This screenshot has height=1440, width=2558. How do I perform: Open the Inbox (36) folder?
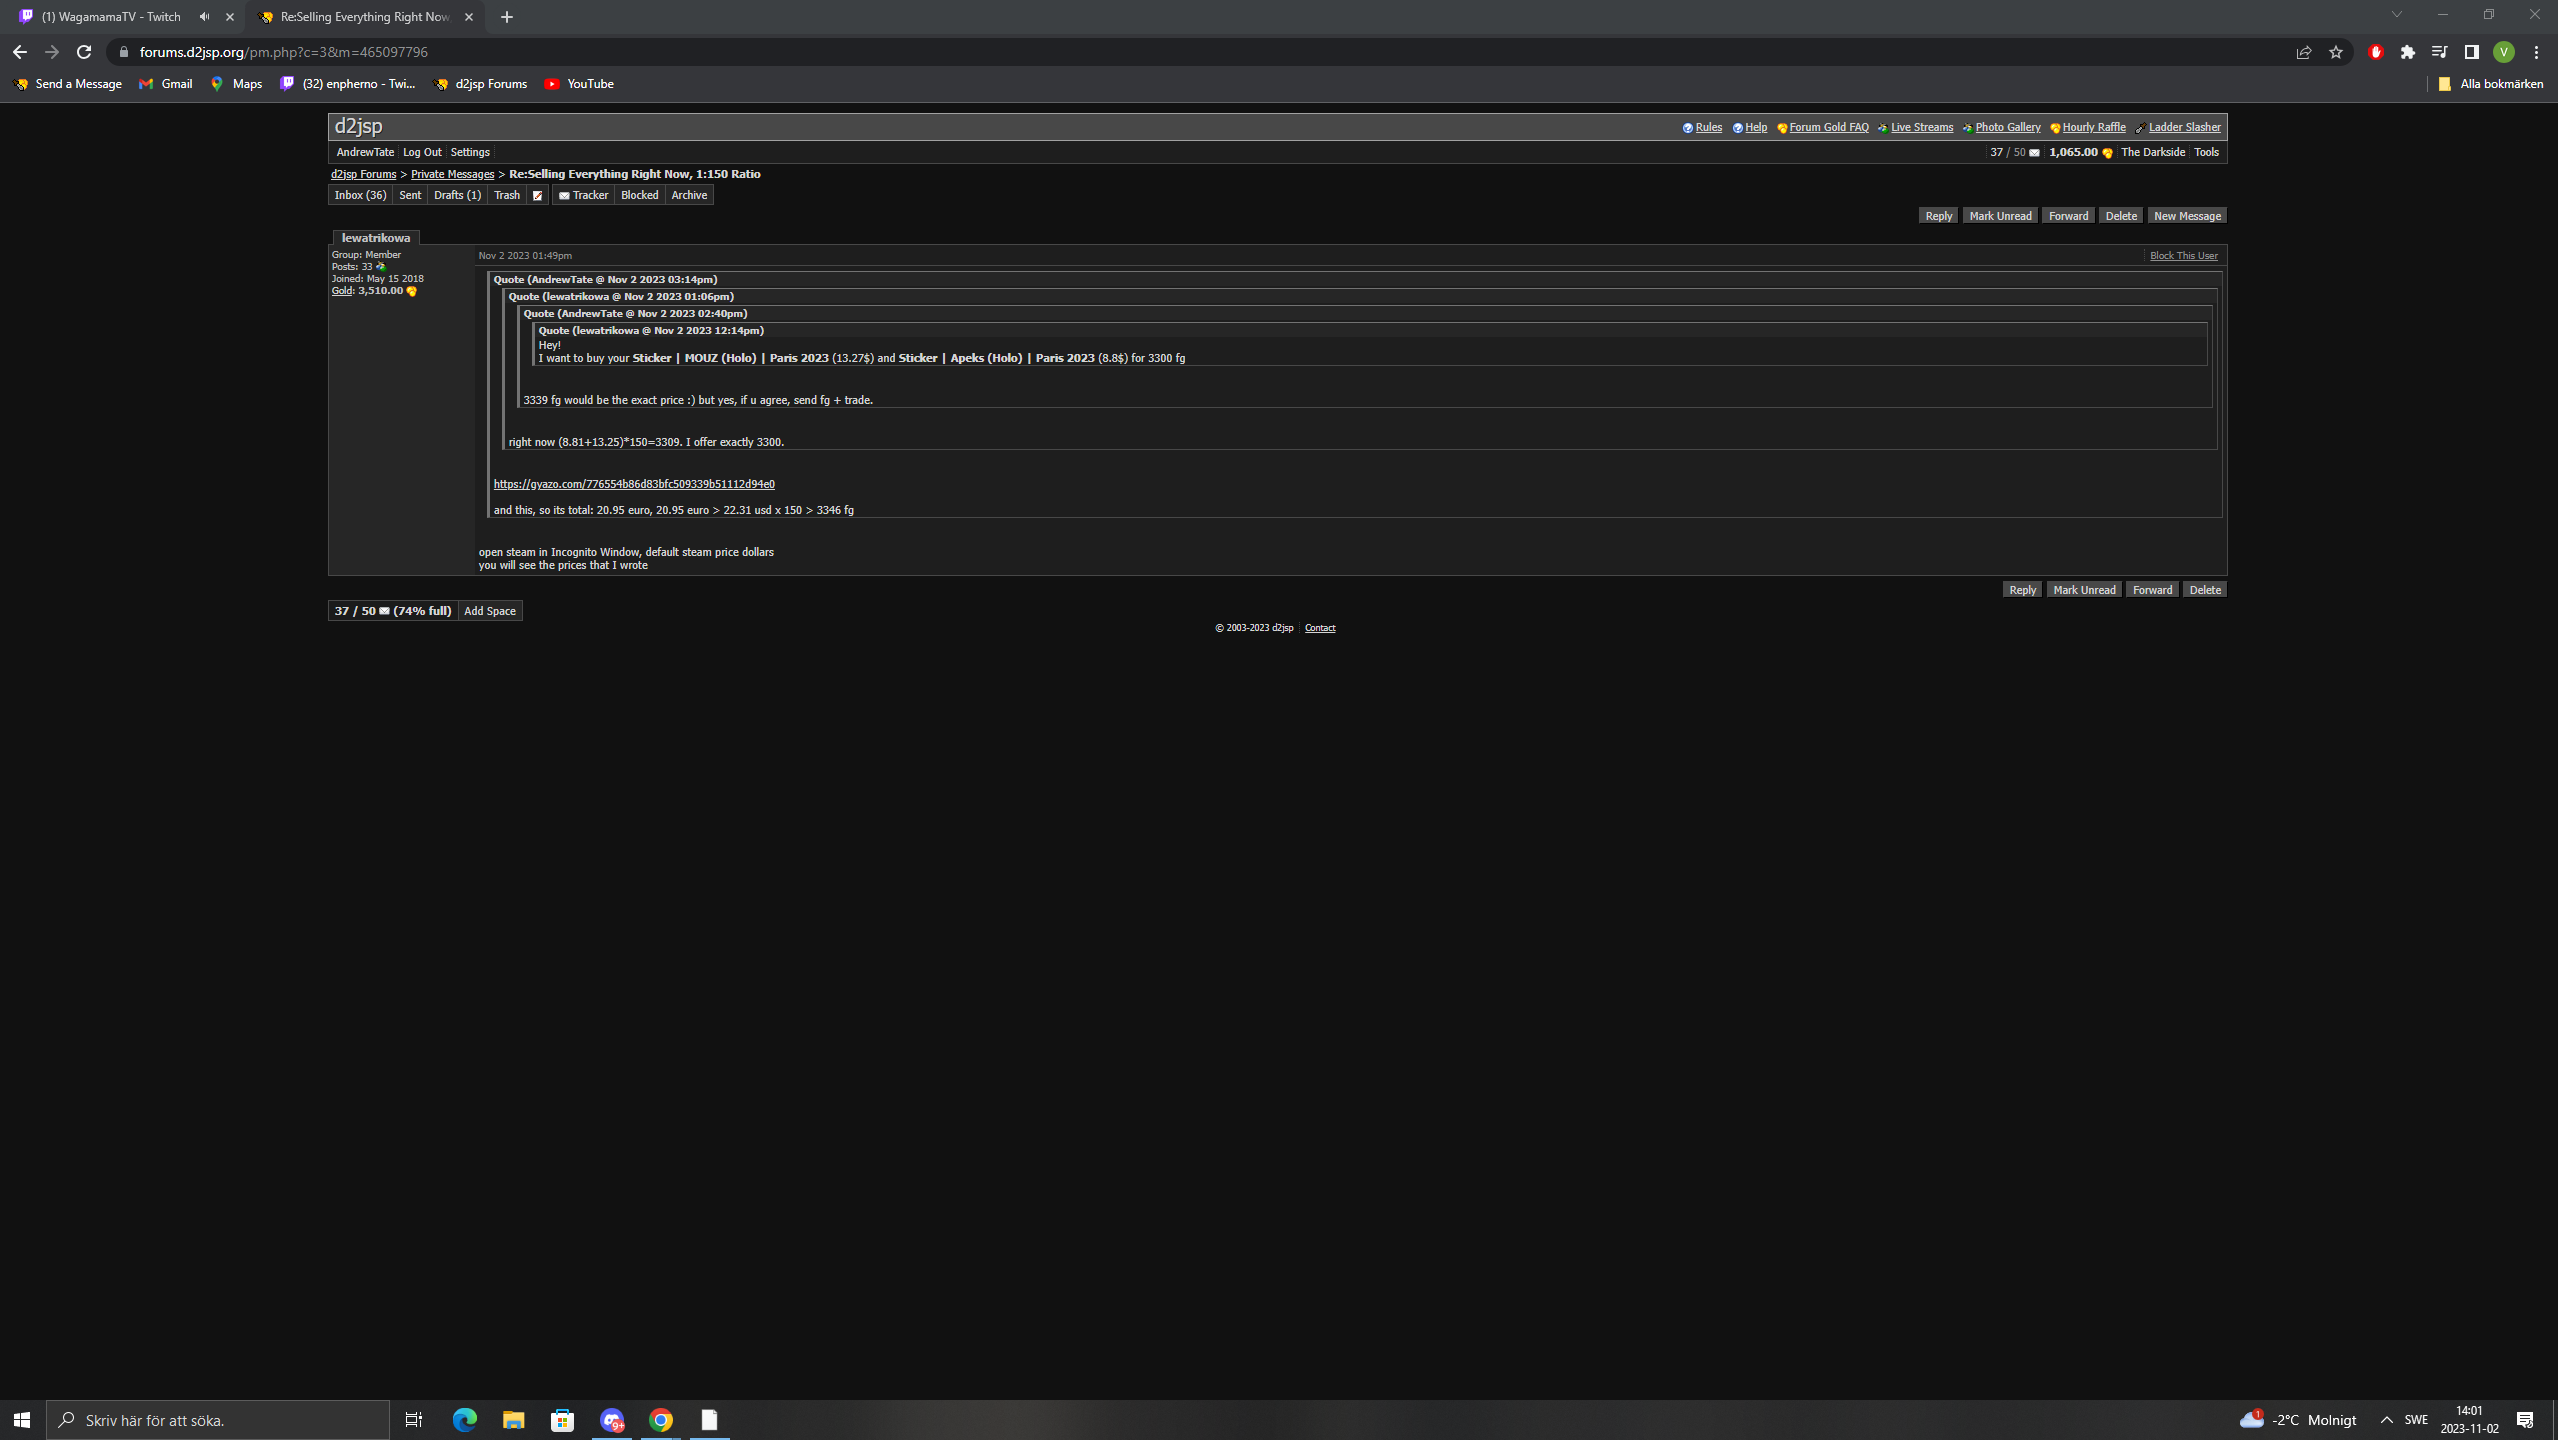coord(360,195)
